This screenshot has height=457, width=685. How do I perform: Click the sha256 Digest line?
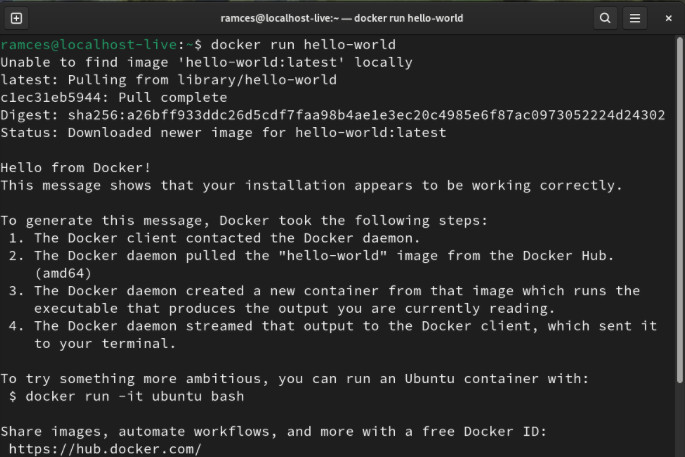click(x=333, y=115)
